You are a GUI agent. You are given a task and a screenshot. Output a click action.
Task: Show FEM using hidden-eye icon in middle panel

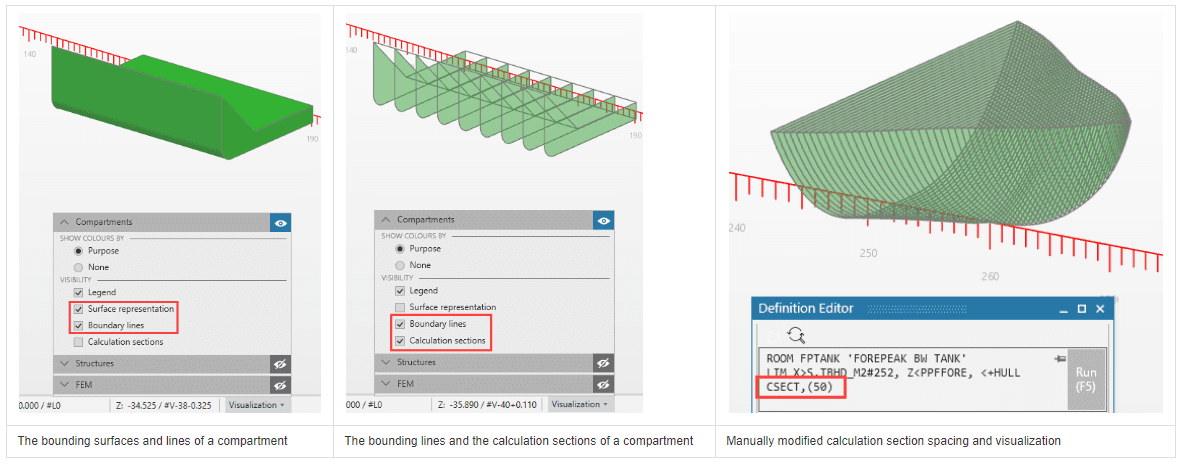click(x=602, y=382)
